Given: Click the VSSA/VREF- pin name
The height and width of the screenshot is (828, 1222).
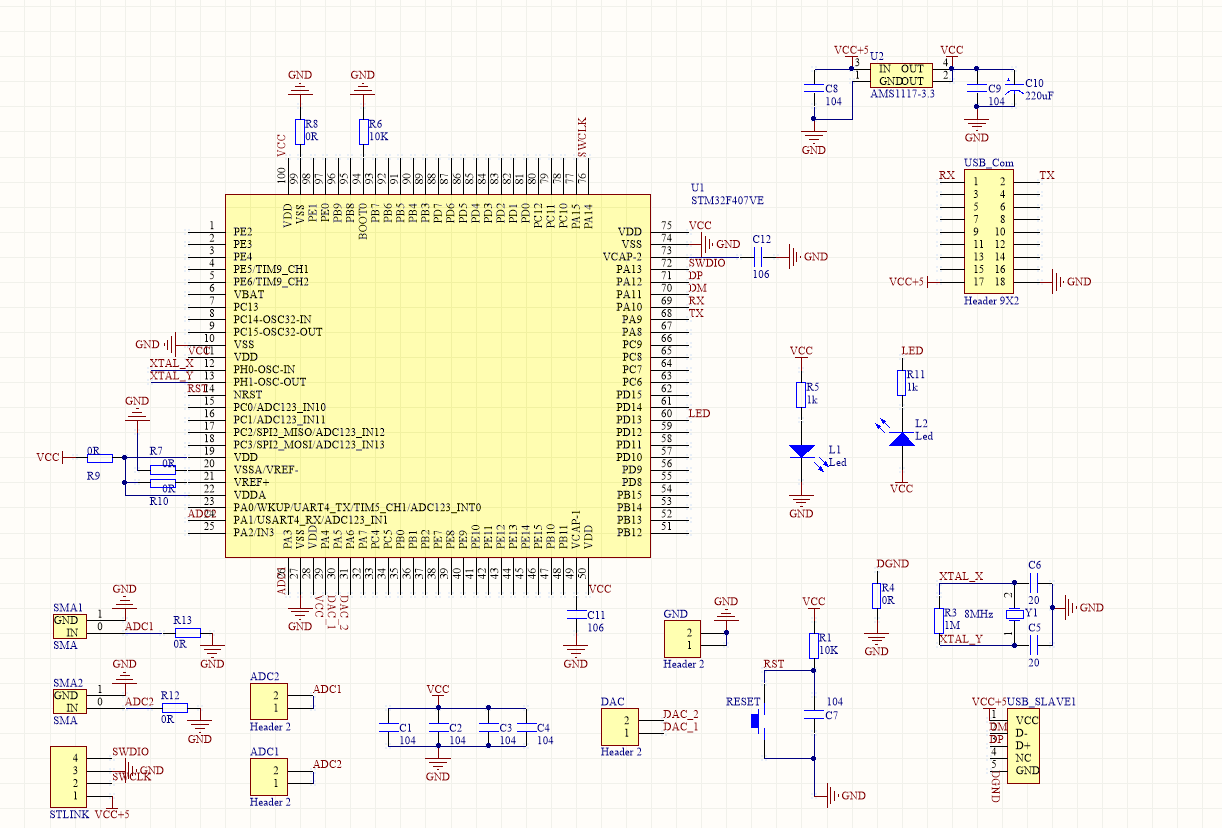Looking at the screenshot, I should pyautogui.click(x=266, y=469).
